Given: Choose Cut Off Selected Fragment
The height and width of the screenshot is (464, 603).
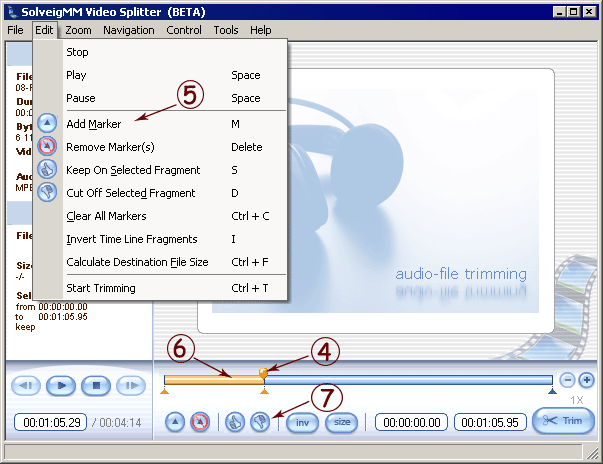Looking at the screenshot, I should (x=160, y=193).
